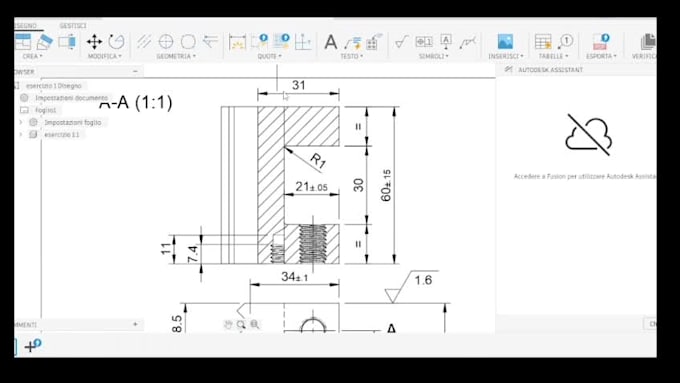
Task: Open the MODIFICA dropdown
Action: 105,56
